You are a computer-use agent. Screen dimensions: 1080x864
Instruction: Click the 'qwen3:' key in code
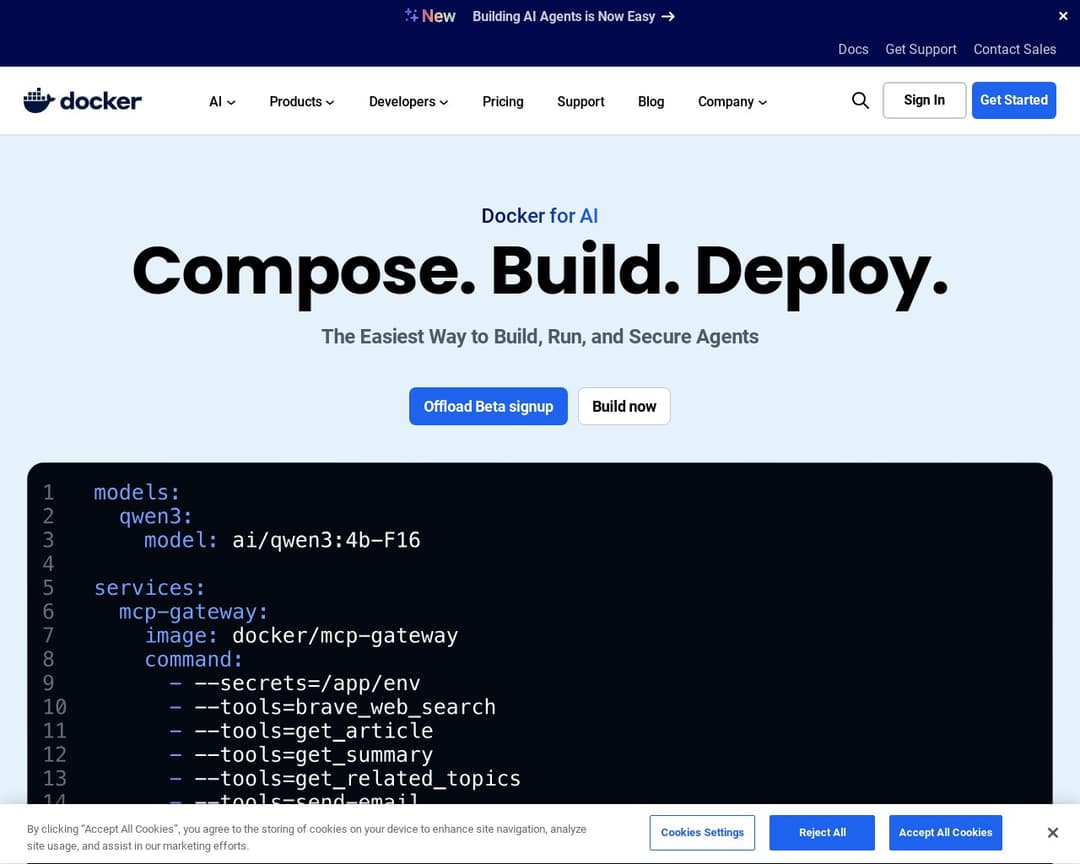(156, 516)
